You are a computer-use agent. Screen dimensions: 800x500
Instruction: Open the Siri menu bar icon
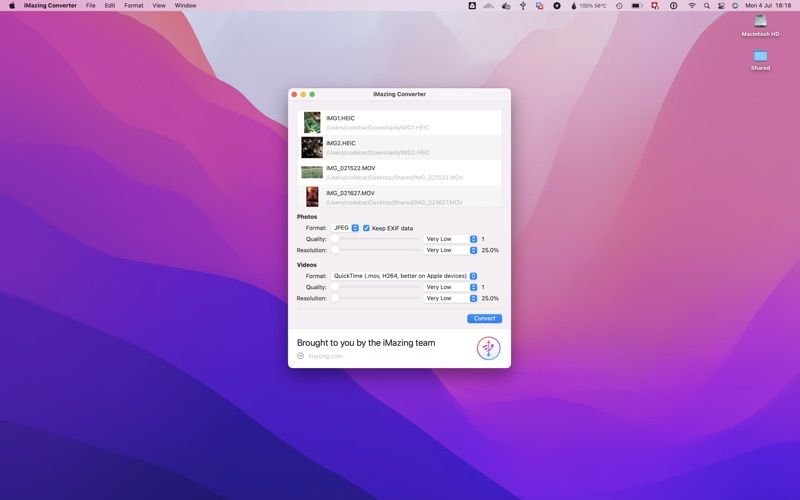coord(735,6)
